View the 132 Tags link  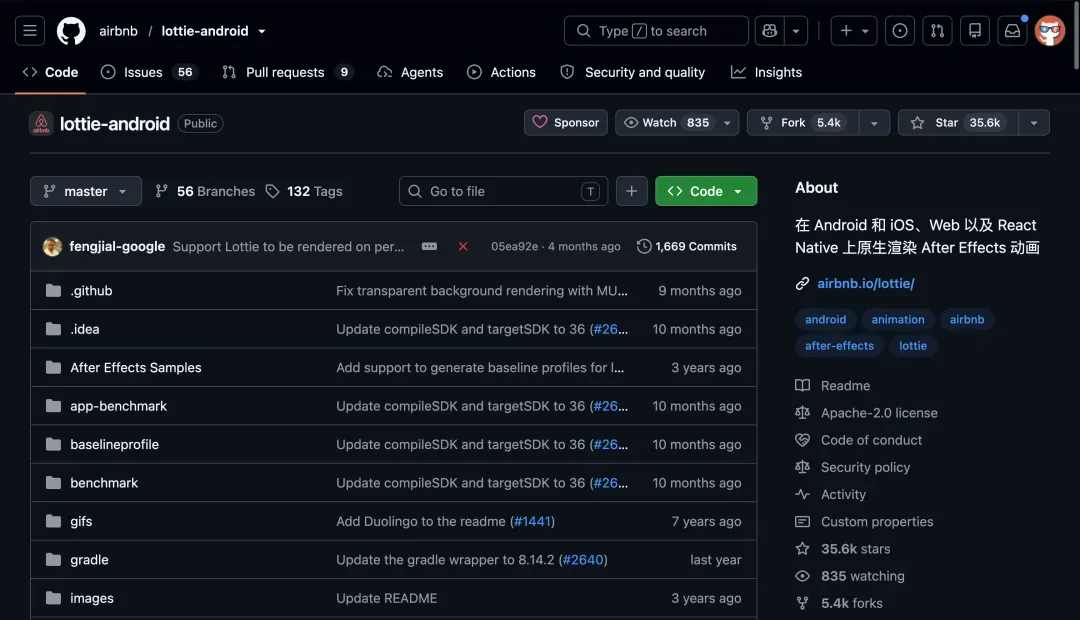pyautogui.click(x=304, y=192)
